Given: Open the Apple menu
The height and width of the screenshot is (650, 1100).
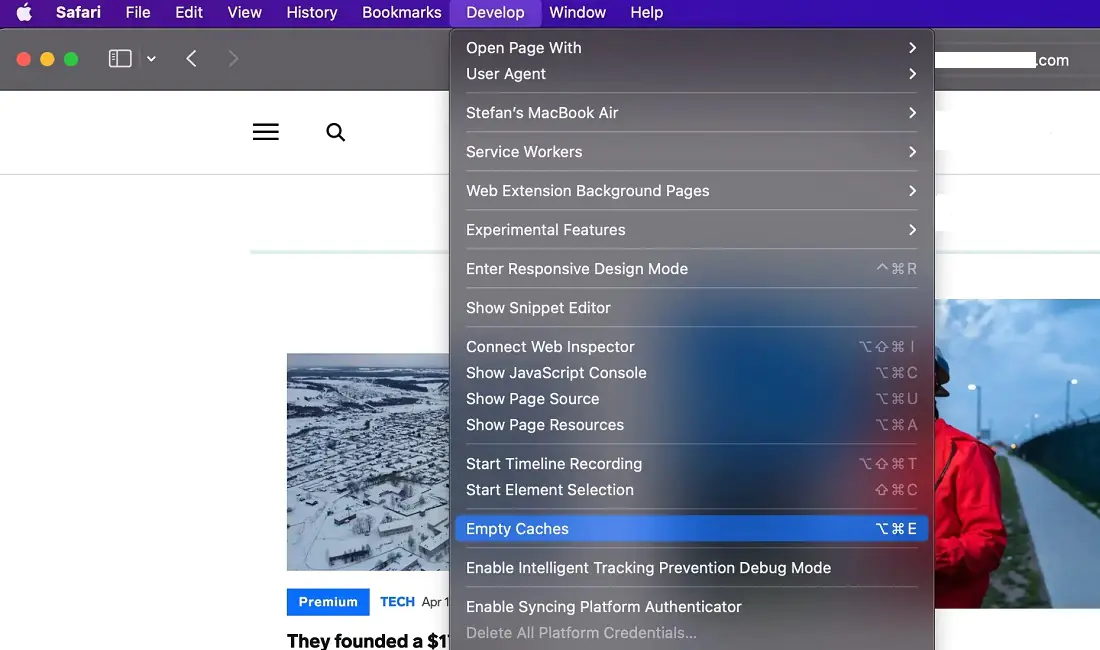Looking at the screenshot, I should [x=25, y=13].
